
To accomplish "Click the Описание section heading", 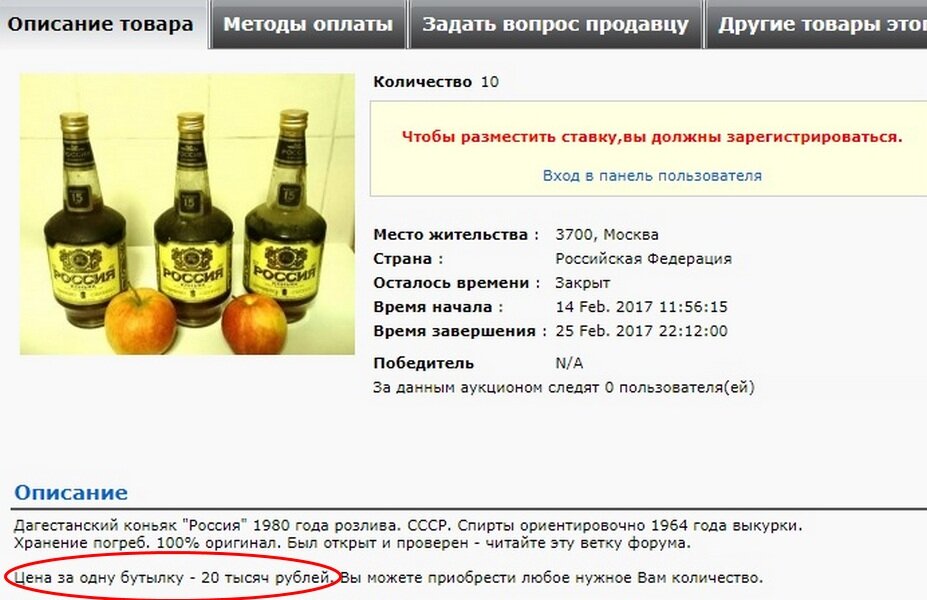I will (x=71, y=492).
